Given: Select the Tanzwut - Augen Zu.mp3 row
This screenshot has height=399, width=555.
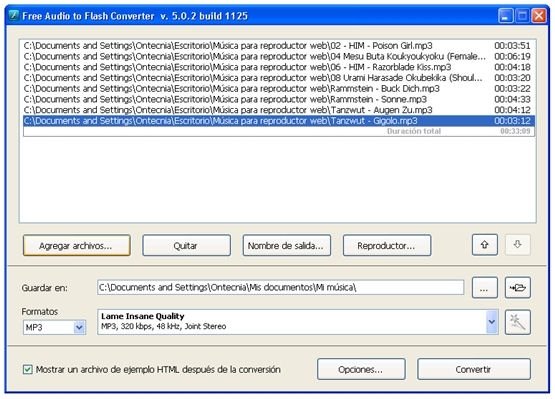Looking at the screenshot, I should pos(279,110).
